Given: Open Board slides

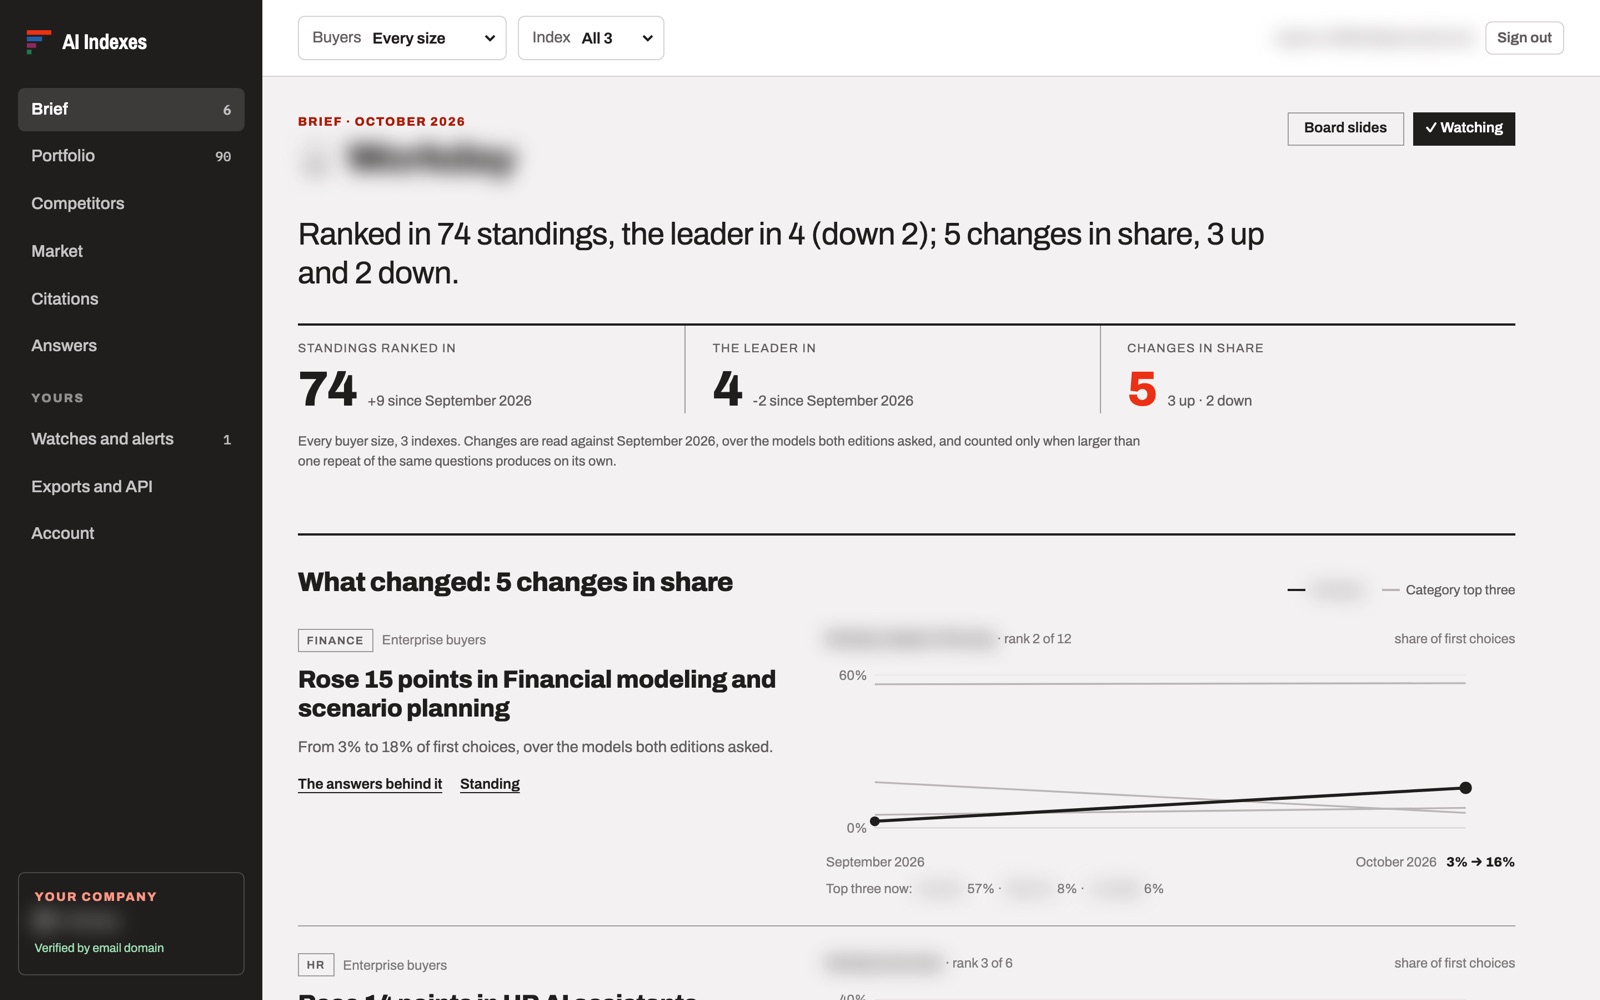Looking at the screenshot, I should 1345,128.
